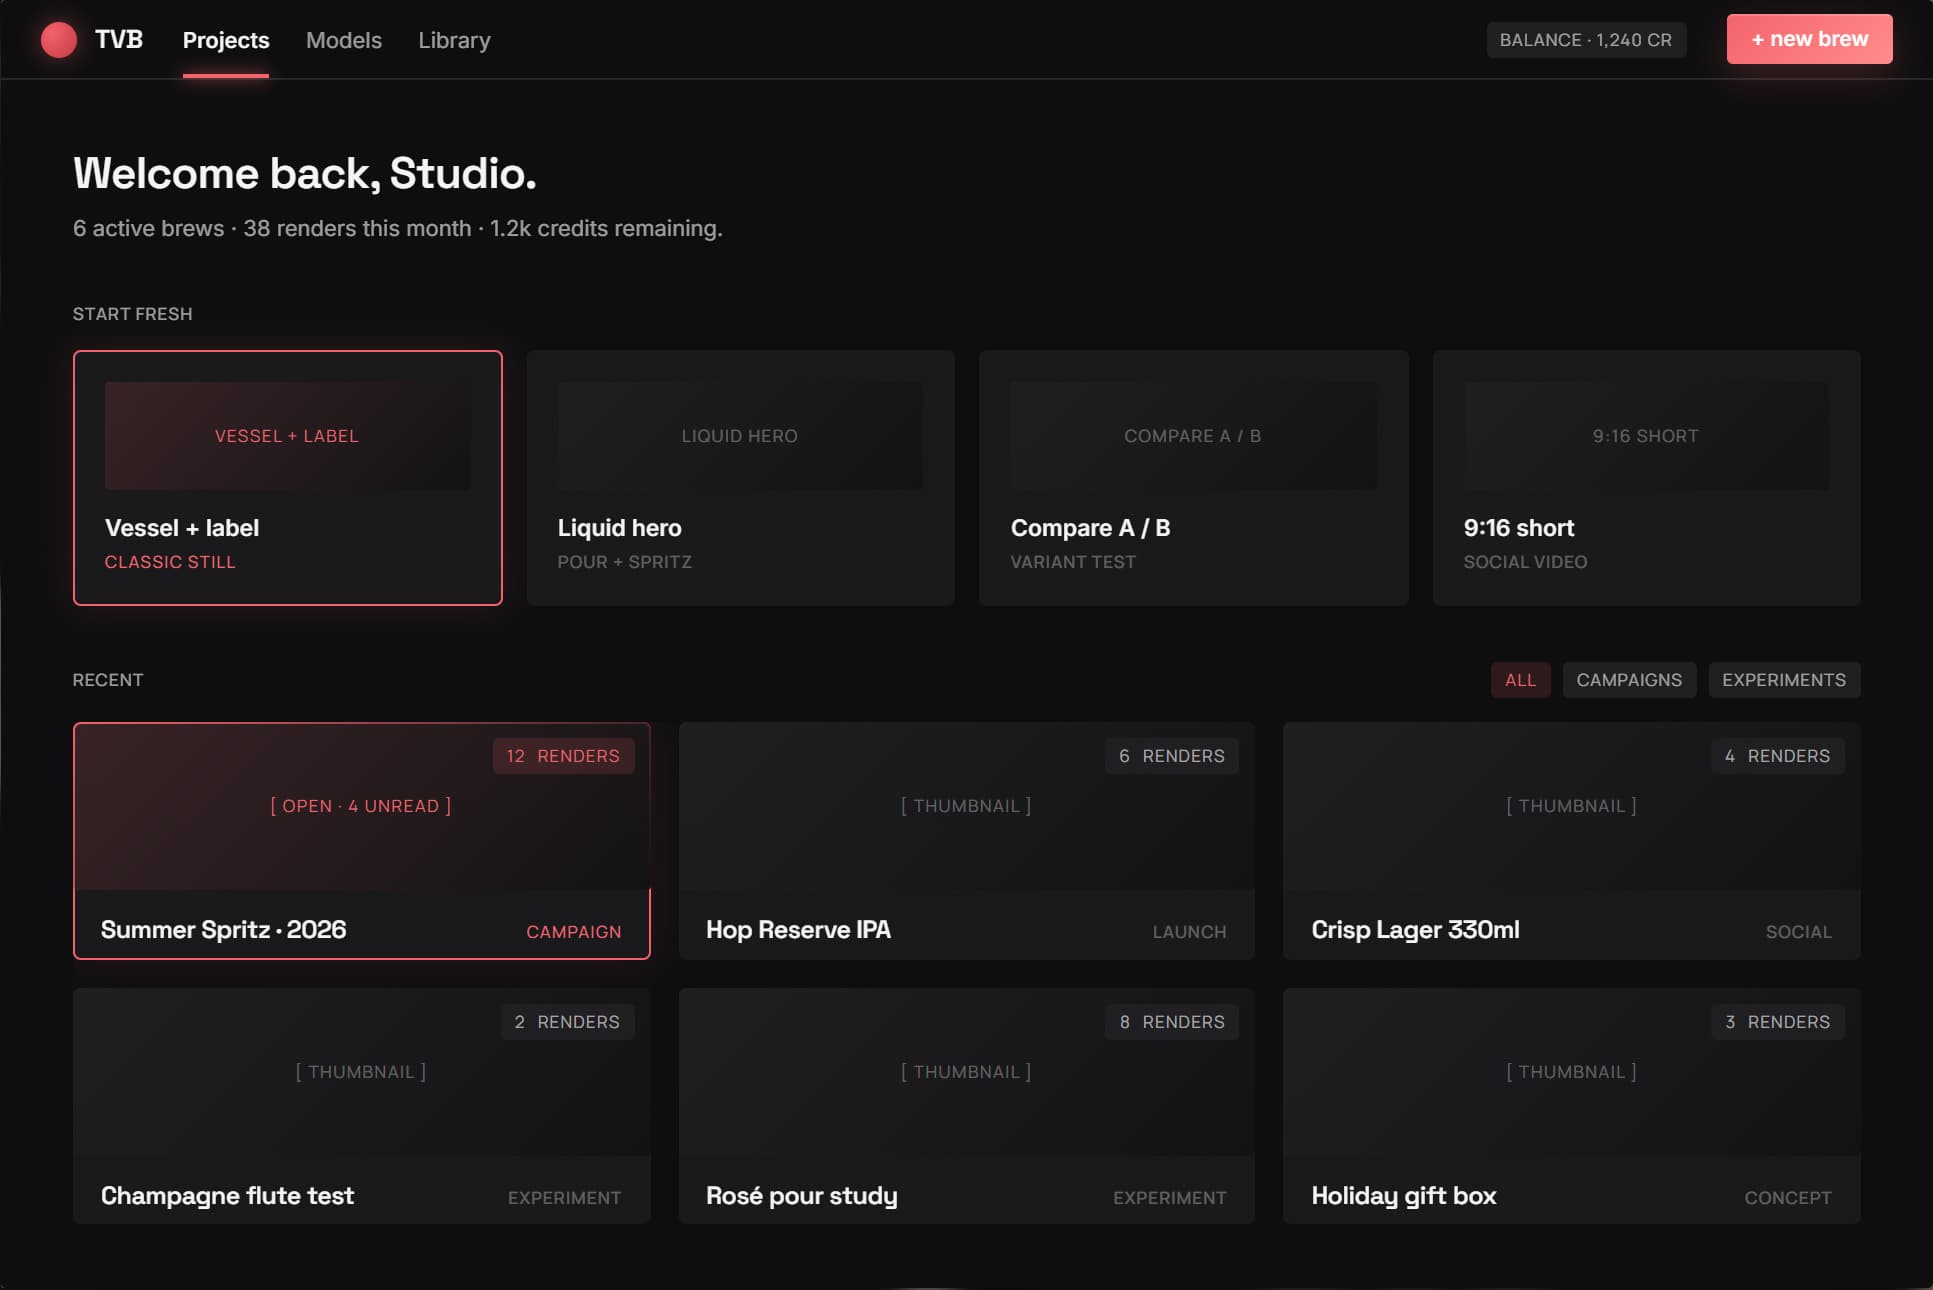Click the RECENT section label

tap(108, 680)
